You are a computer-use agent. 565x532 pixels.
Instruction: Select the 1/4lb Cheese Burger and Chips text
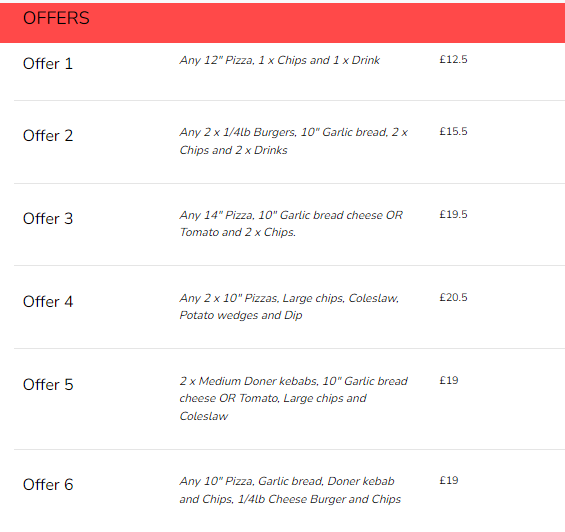point(319,499)
